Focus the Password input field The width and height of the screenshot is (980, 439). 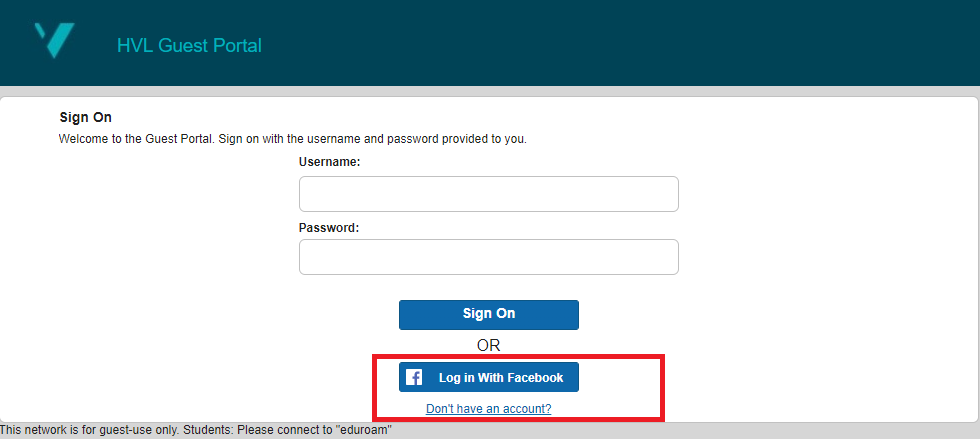(x=488, y=257)
